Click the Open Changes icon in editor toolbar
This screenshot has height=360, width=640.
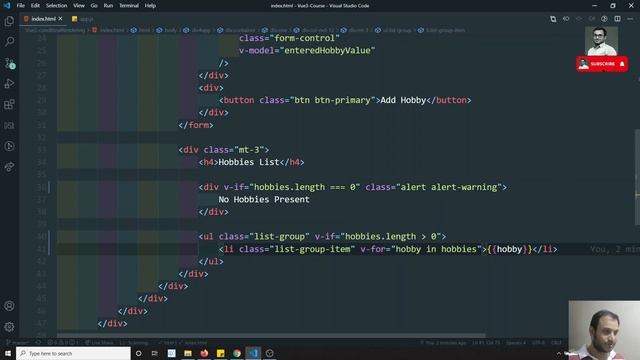coord(553,19)
